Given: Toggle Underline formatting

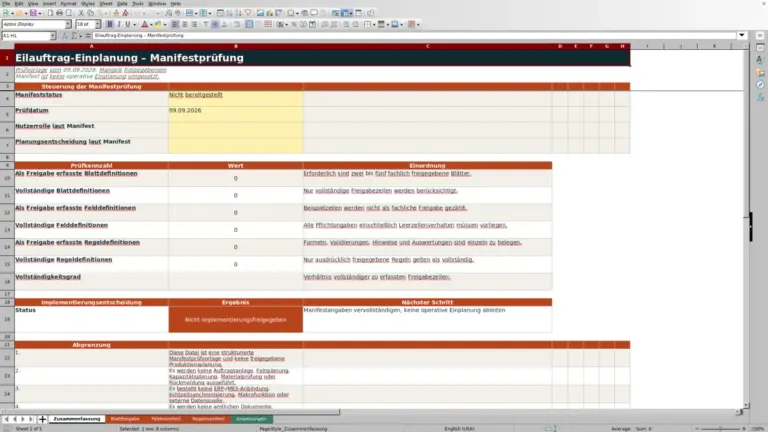Looking at the screenshot, I should [127, 24].
